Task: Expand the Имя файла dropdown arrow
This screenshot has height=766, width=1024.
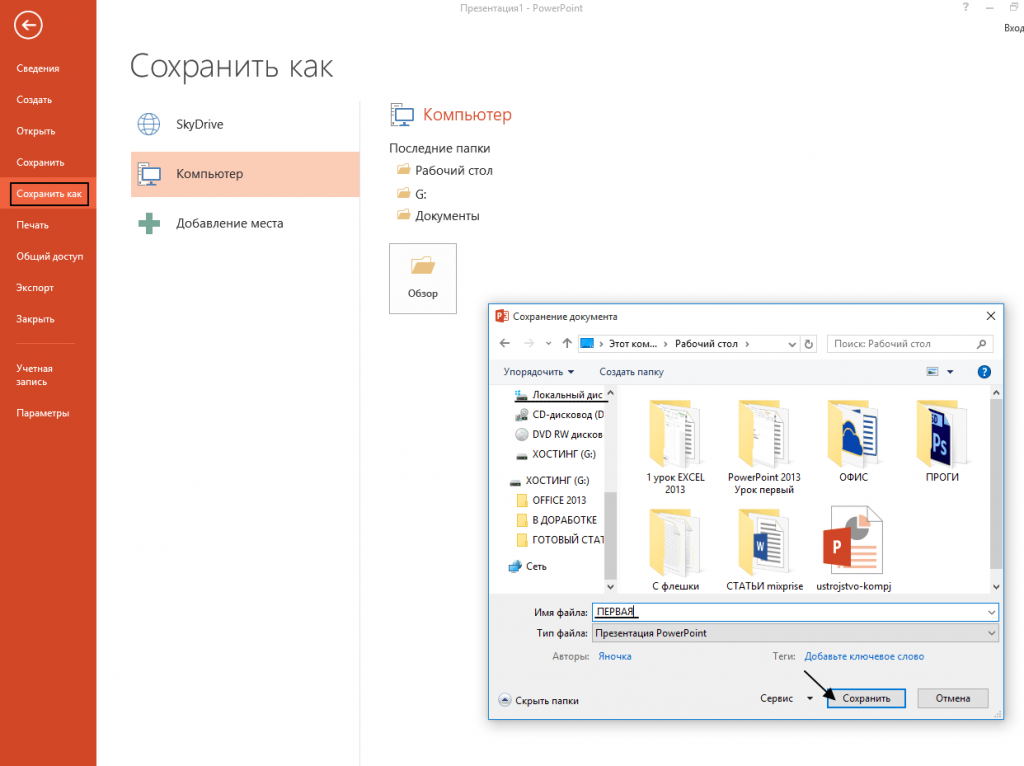Action: point(991,612)
